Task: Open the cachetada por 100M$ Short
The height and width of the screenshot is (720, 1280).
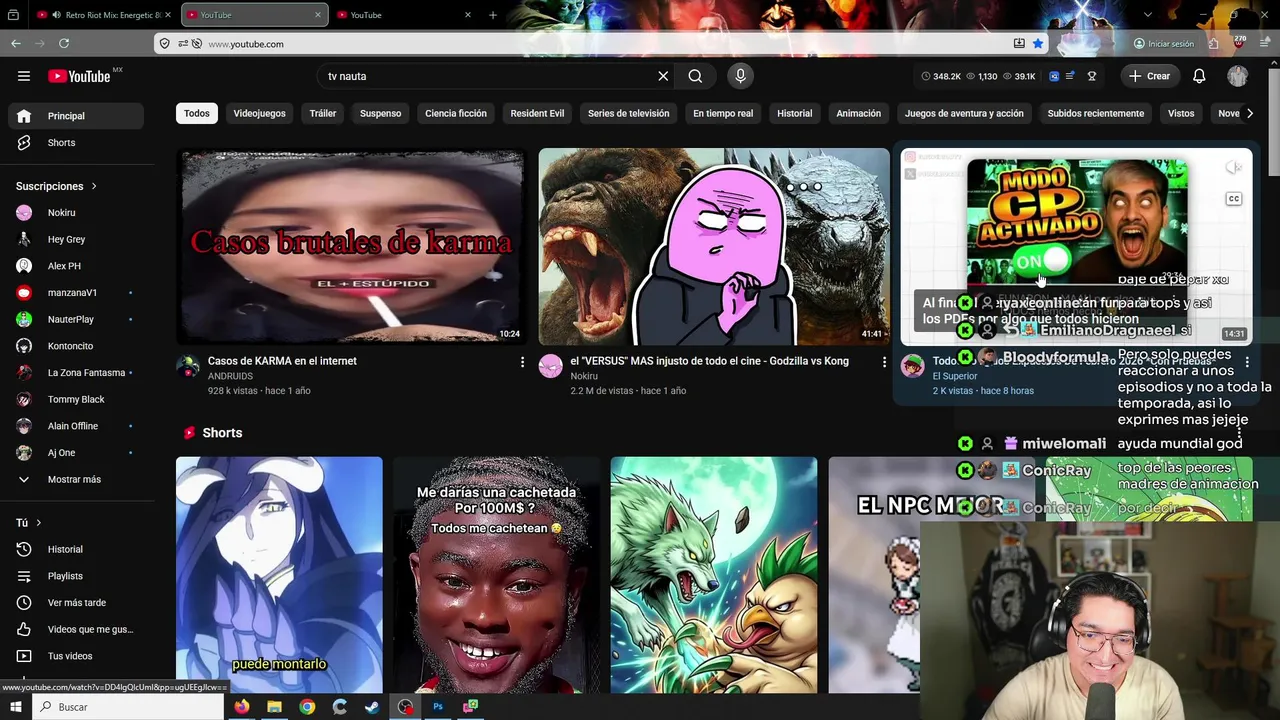Action: coord(497,575)
